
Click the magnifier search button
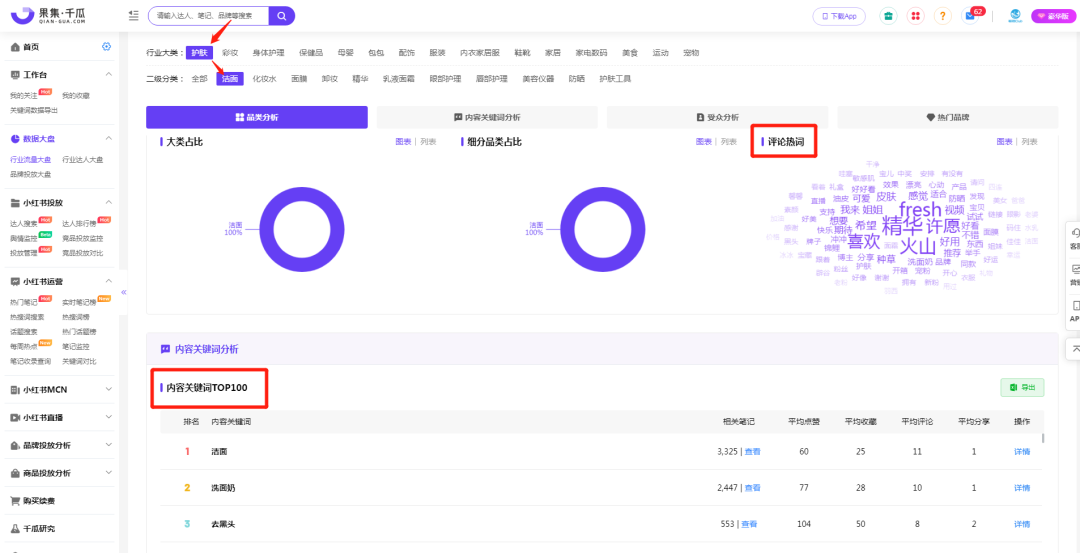pyautogui.click(x=282, y=16)
